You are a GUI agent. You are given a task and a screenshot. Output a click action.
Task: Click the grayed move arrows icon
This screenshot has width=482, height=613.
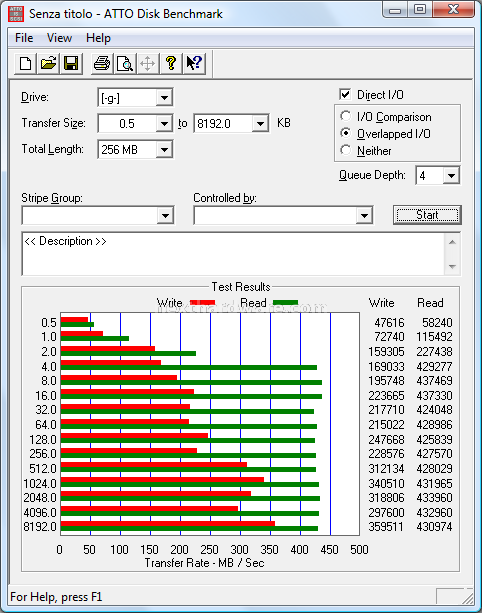[x=147, y=63]
